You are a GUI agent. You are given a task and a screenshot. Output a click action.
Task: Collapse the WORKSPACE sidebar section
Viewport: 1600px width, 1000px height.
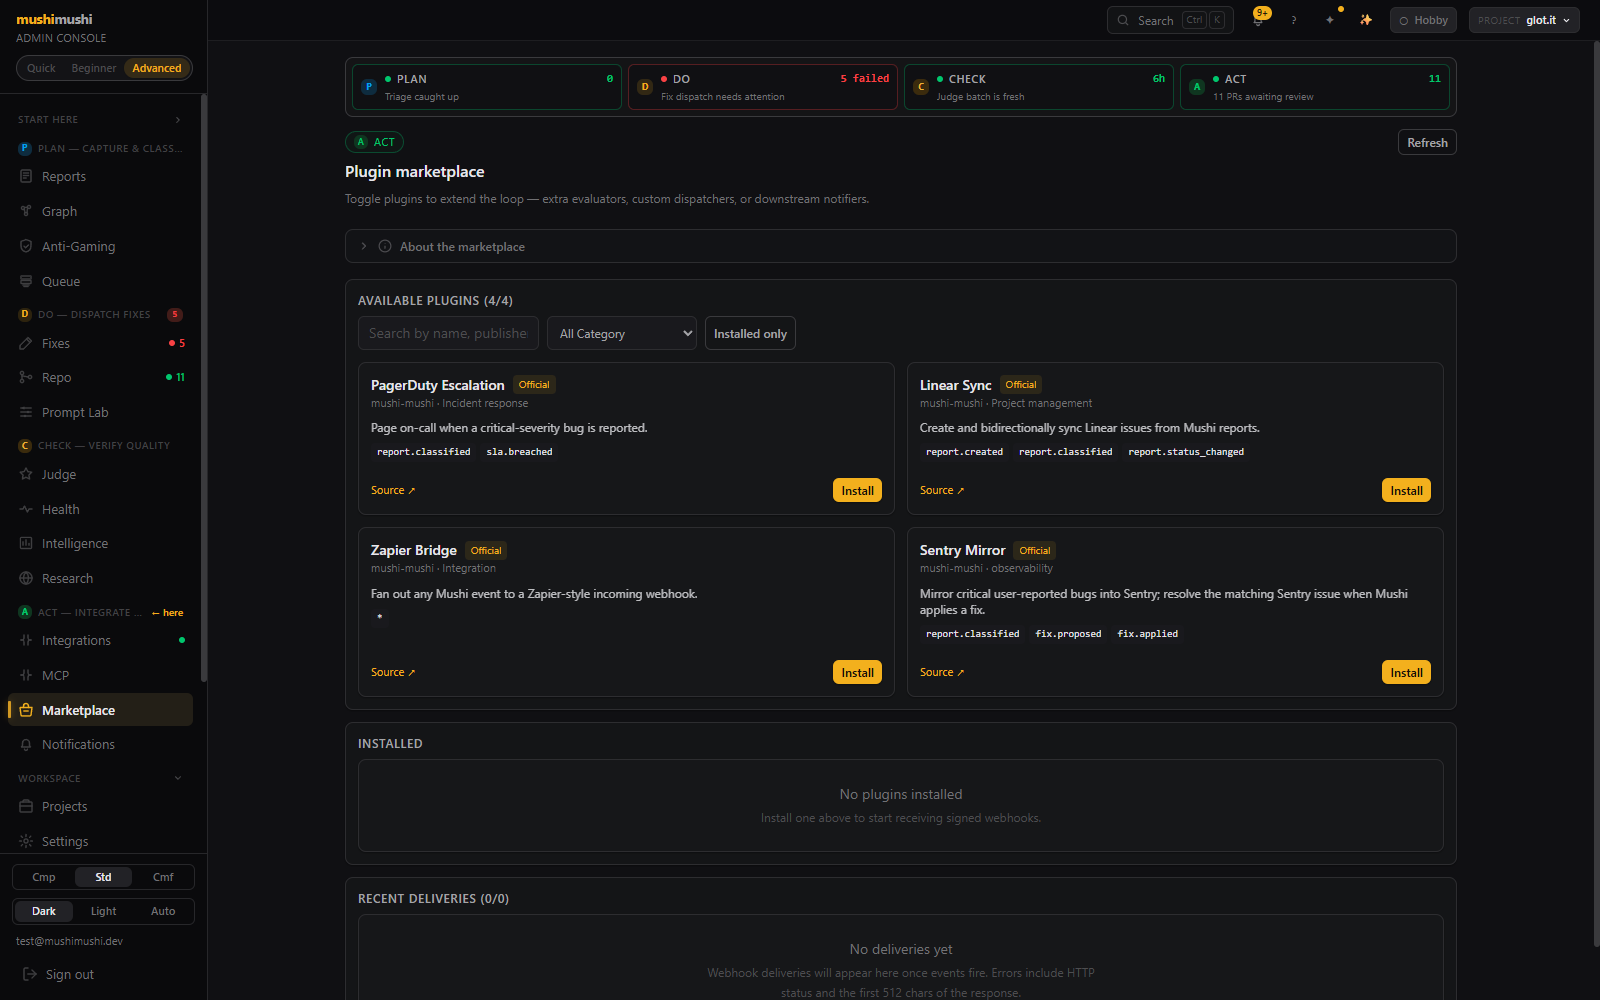100,778
